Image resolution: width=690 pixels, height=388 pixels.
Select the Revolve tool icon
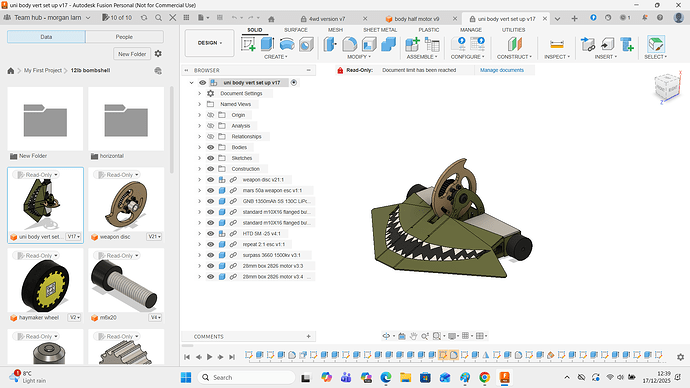coord(286,44)
